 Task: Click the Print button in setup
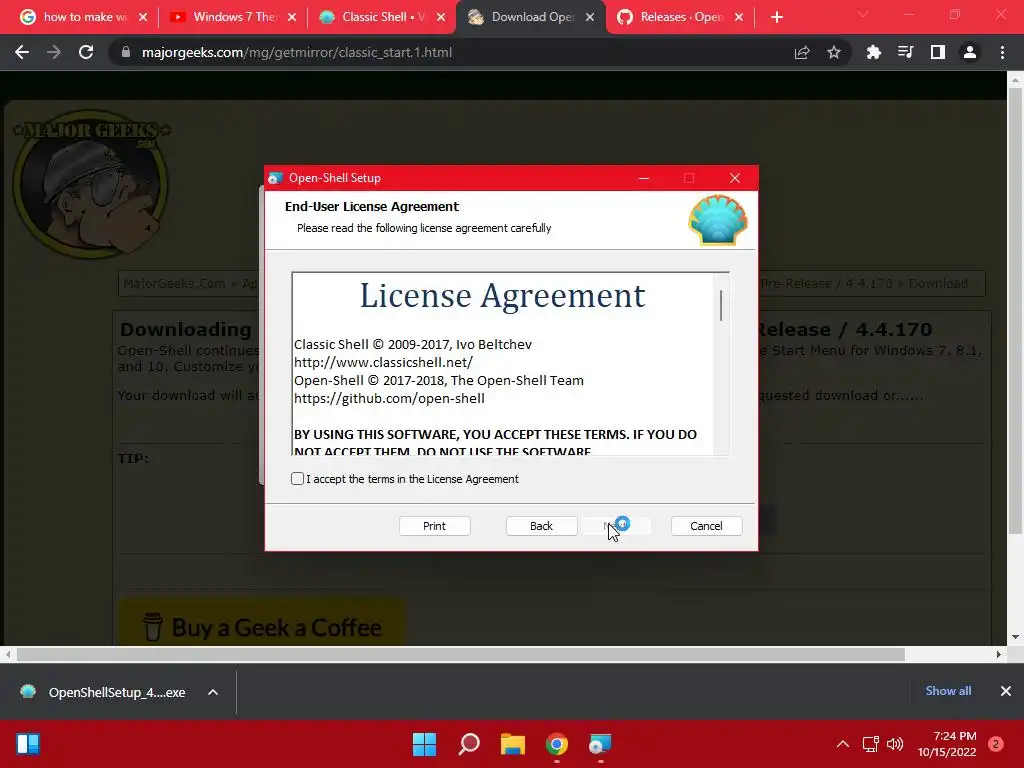tap(434, 526)
